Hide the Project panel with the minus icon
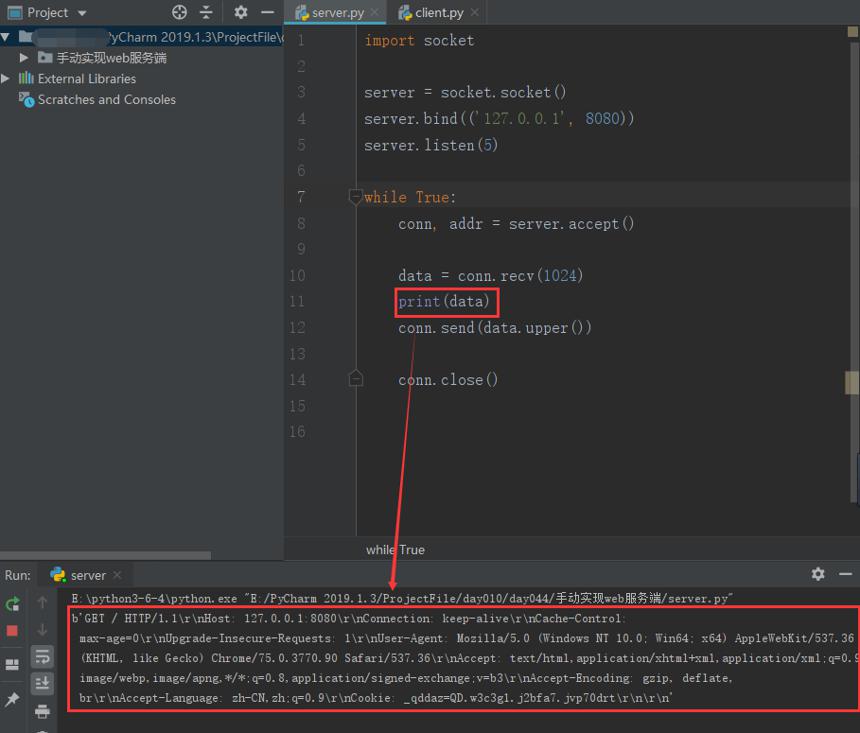This screenshot has width=860, height=733. [267, 12]
